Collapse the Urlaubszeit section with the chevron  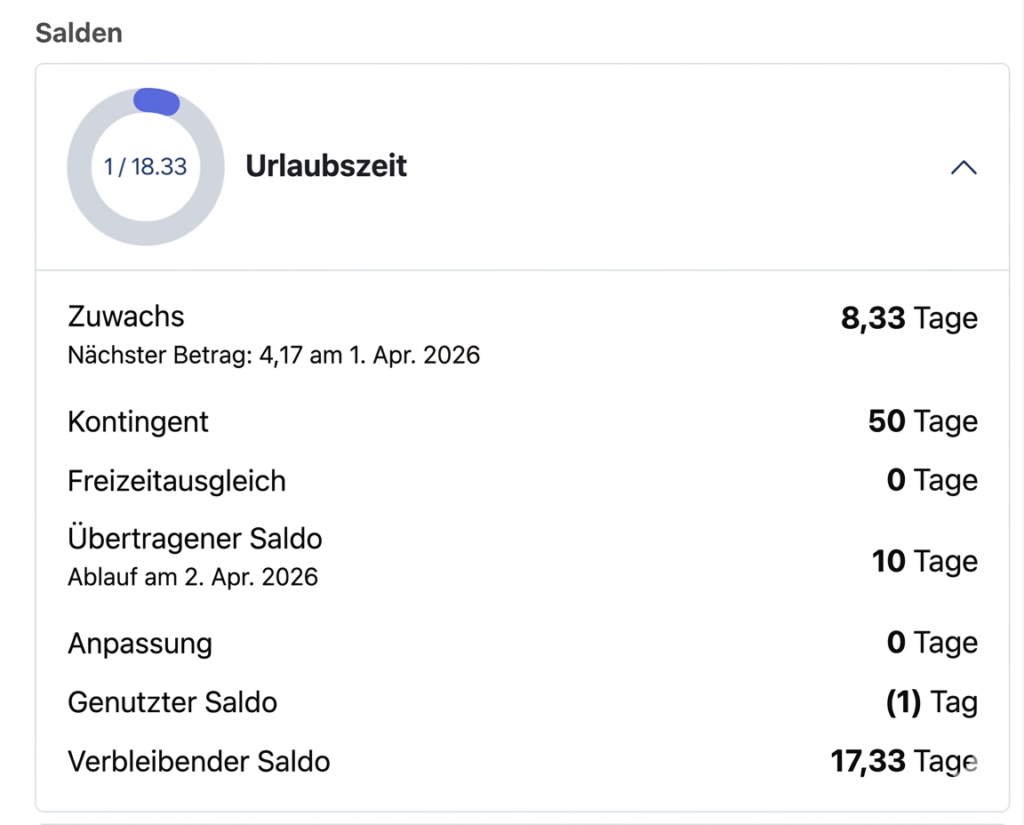click(963, 168)
